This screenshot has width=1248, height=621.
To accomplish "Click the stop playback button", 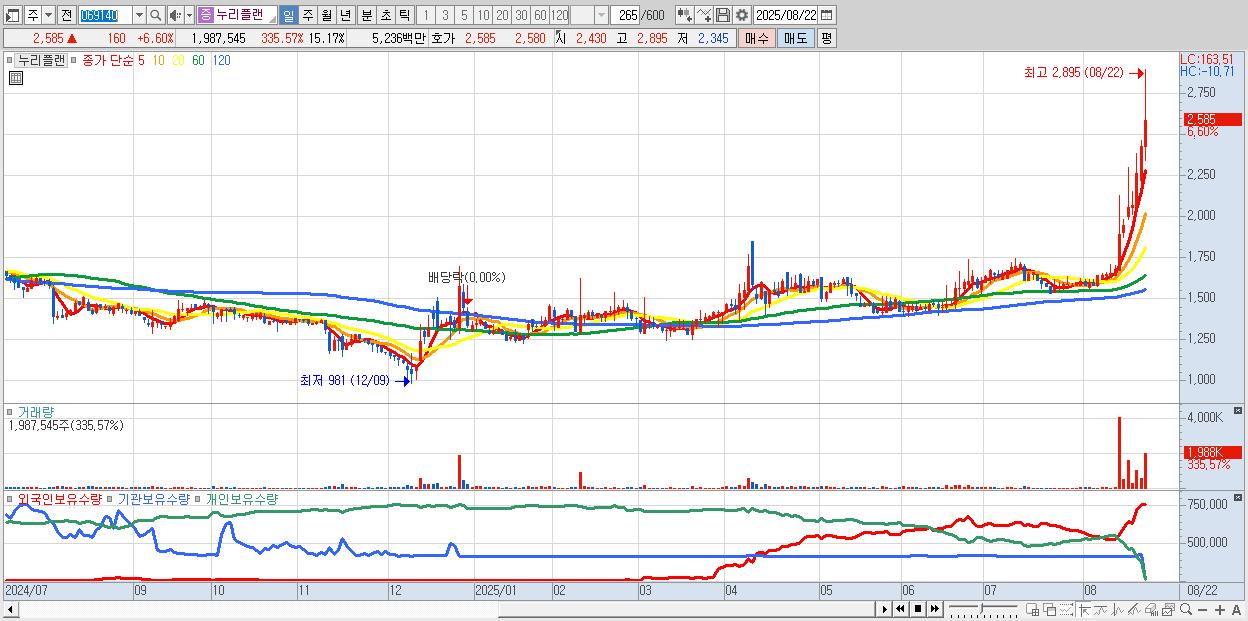I will (917, 609).
